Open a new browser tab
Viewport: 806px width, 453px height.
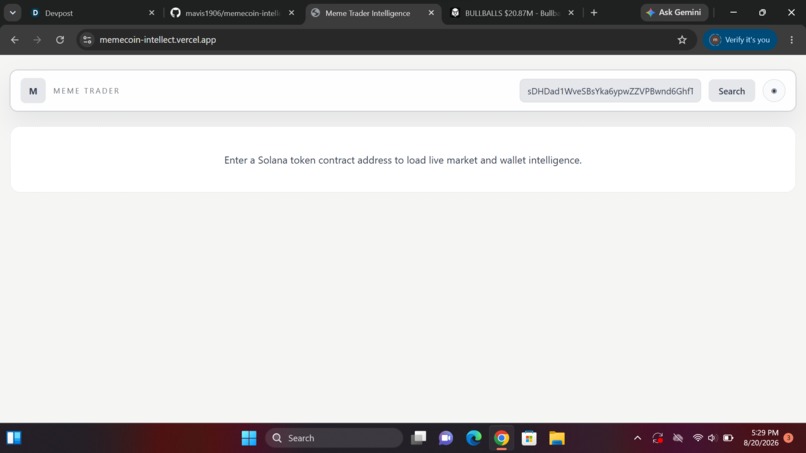coord(594,13)
